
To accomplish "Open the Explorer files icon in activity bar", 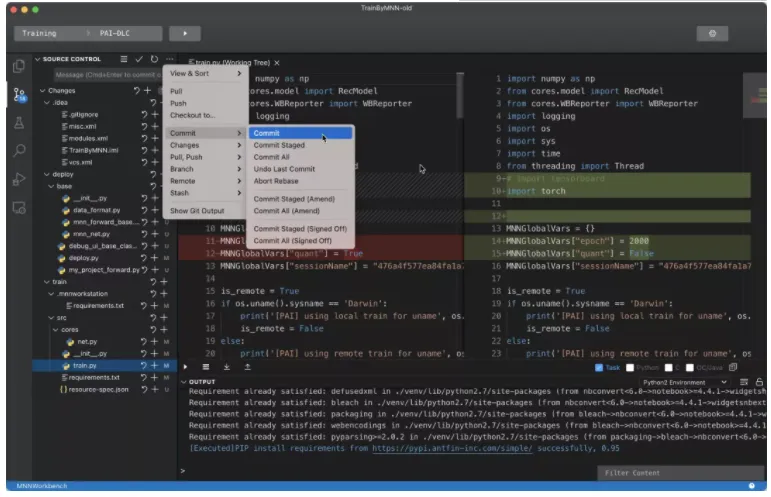I will click(19, 66).
